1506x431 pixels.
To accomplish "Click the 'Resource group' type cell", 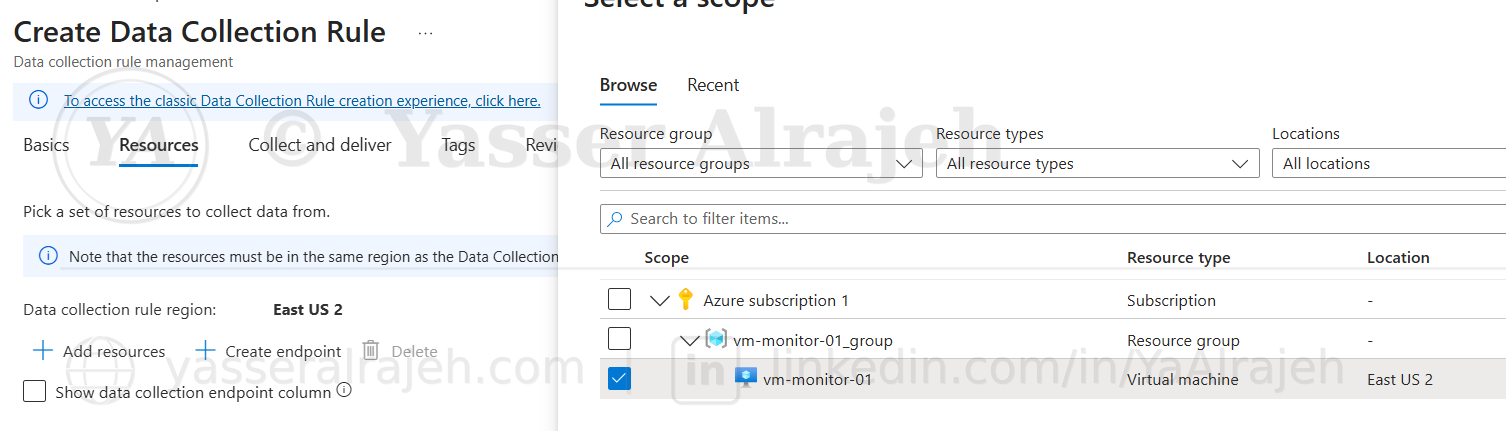I will pos(1183,340).
